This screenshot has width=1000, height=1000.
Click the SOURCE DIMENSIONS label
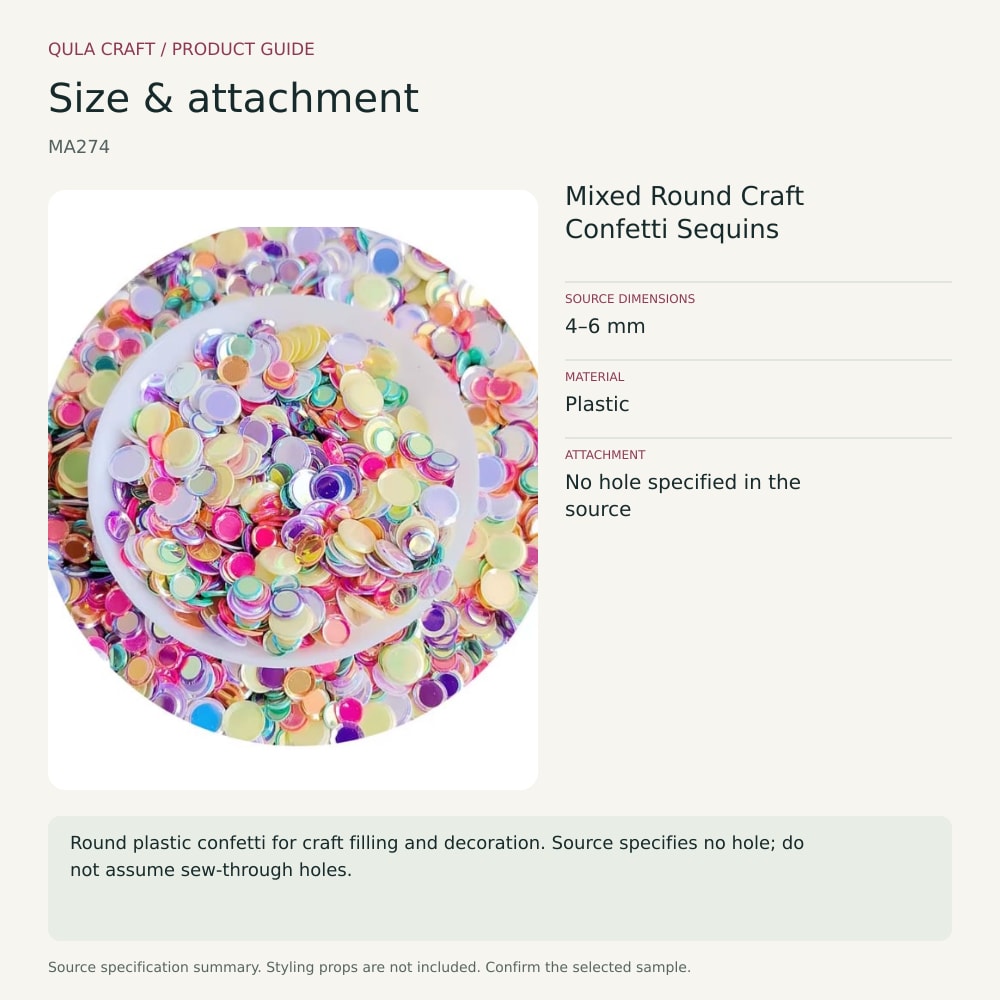click(x=630, y=298)
